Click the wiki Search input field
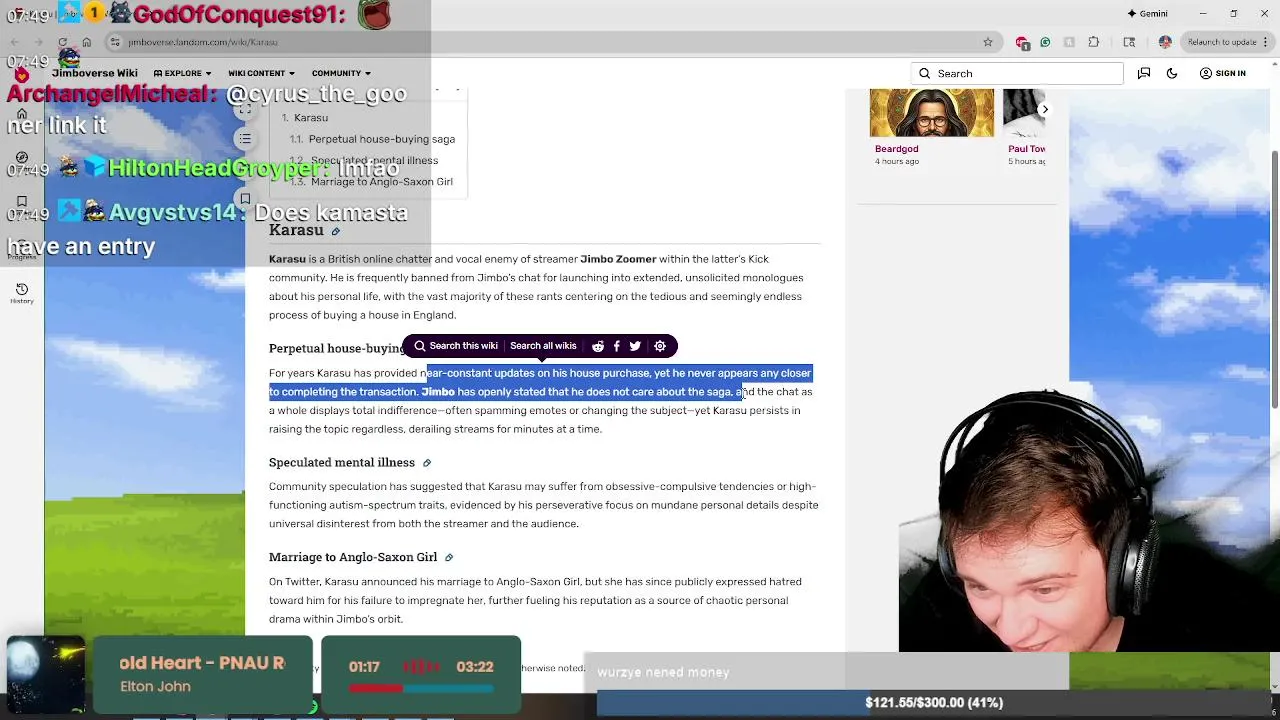Screen dimensions: 1280x720 [x=1016, y=73]
